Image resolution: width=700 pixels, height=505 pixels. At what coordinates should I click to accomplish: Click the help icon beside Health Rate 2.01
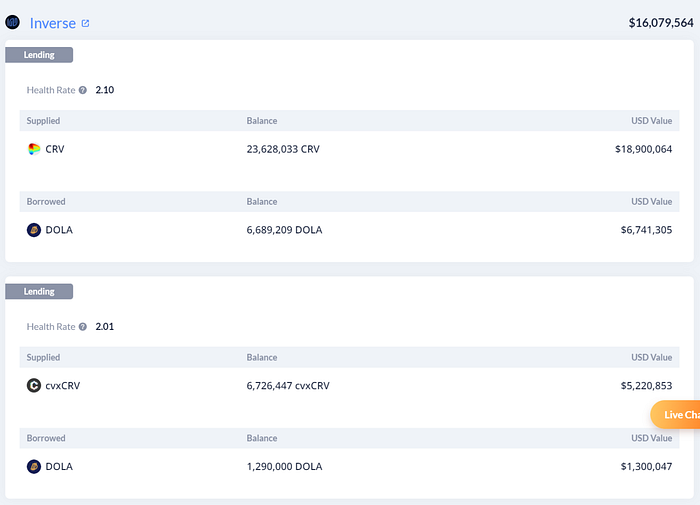pos(83,327)
